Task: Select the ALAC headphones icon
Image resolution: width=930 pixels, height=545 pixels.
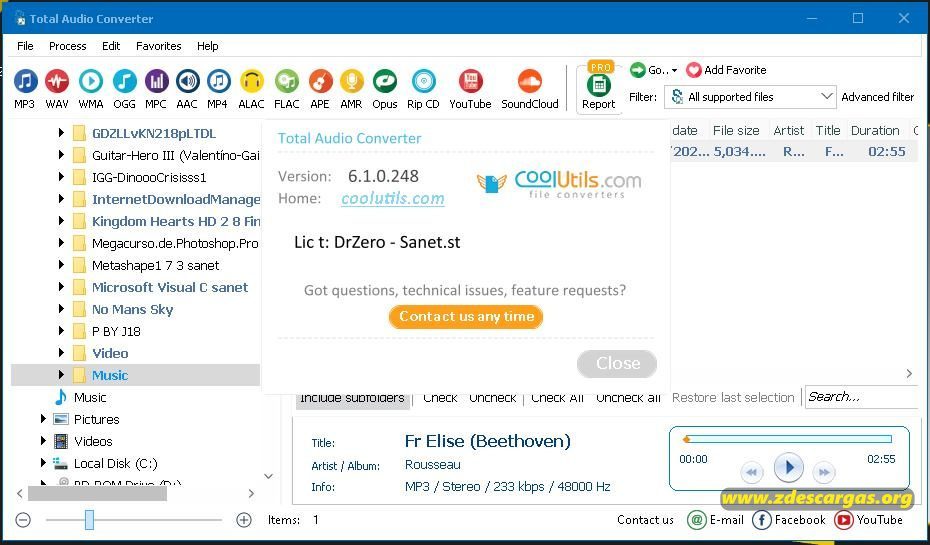Action: coord(251,82)
